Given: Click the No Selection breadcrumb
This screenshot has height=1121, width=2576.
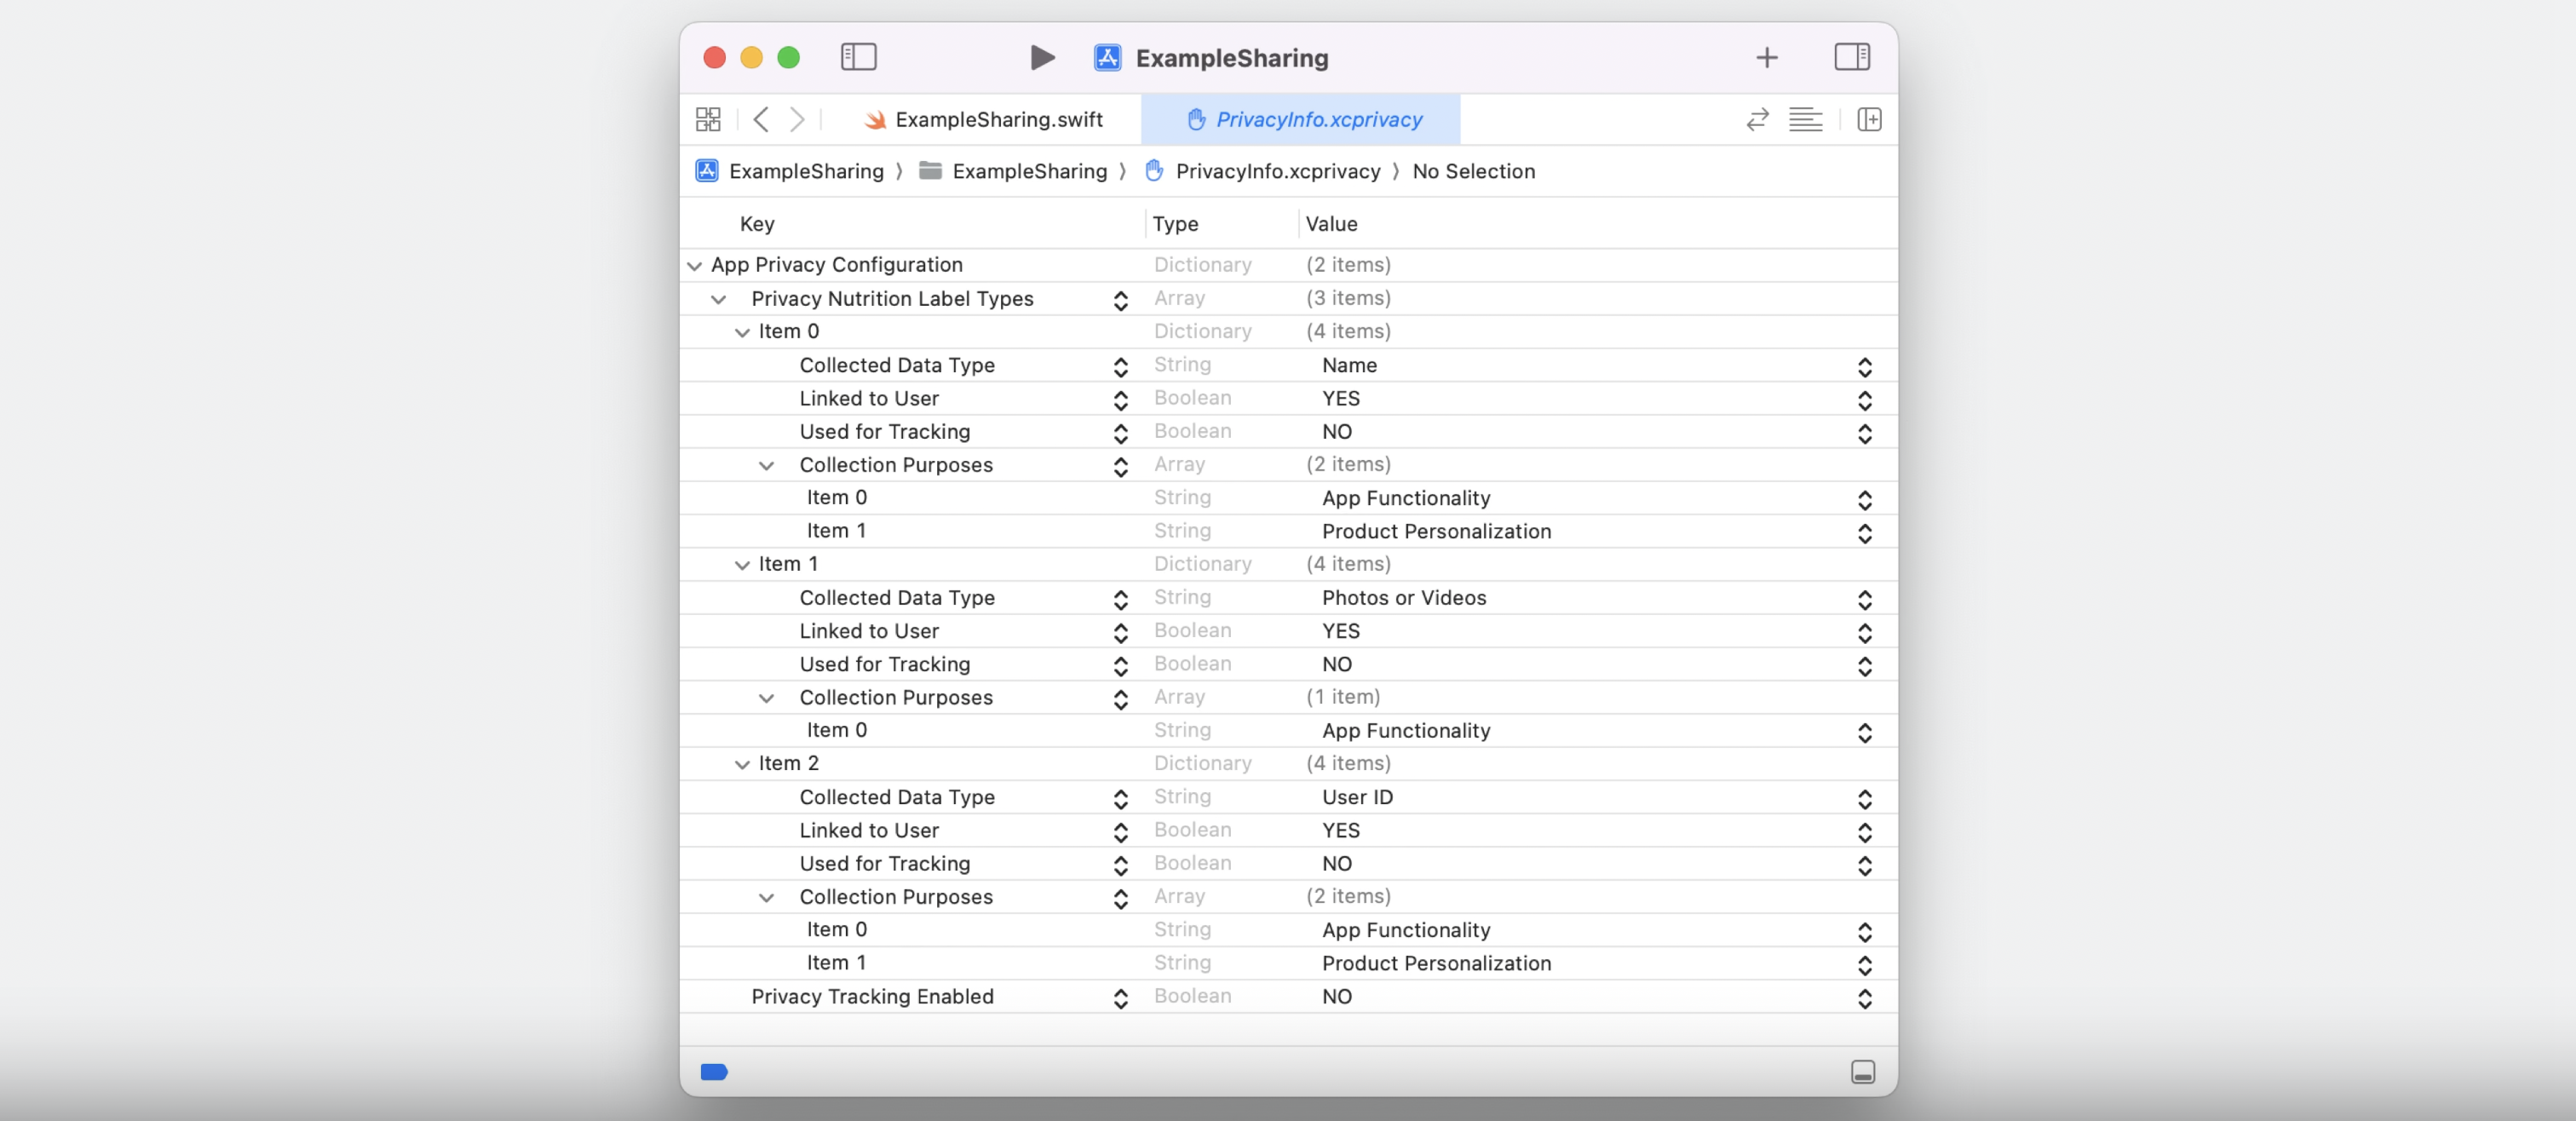Looking at the screenshot, I should click(x=1473, y=171).
